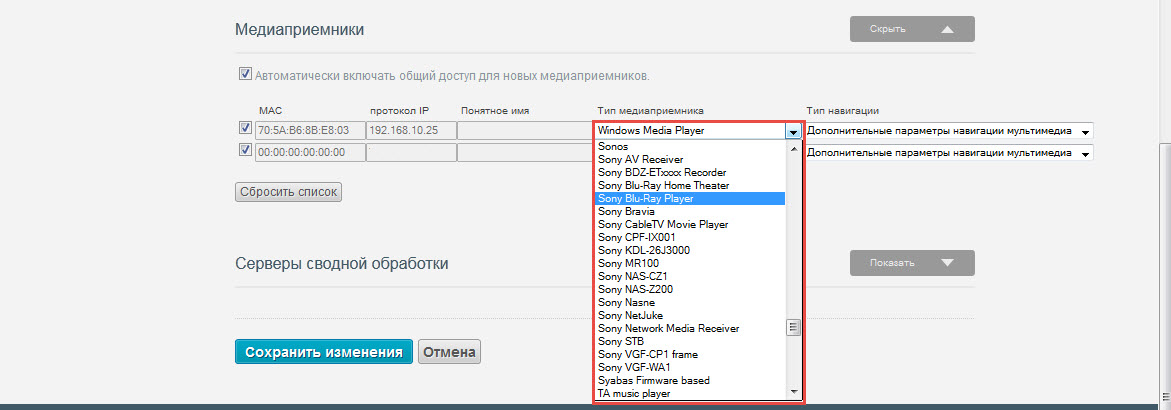Click the list scrollbar up arrow
This screenshot has width=1171, height=410.
[794, 147]
